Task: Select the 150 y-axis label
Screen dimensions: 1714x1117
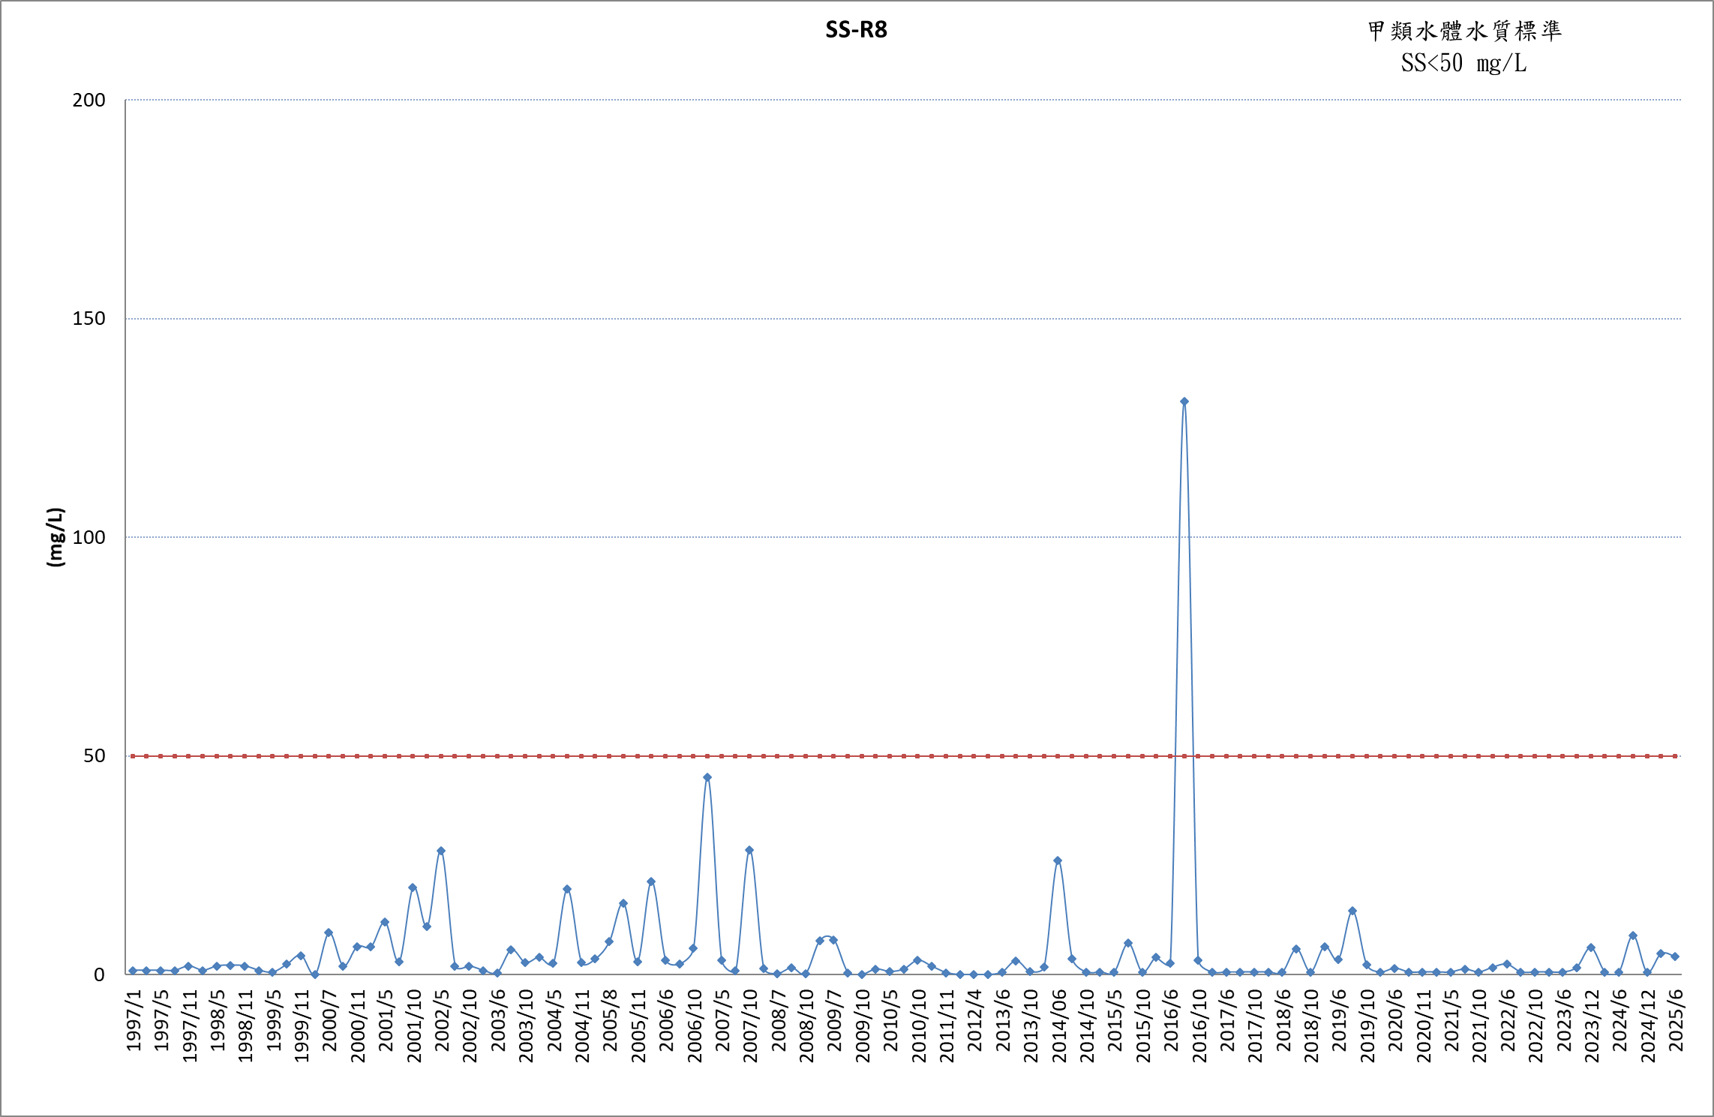Action: click(89, 318)
